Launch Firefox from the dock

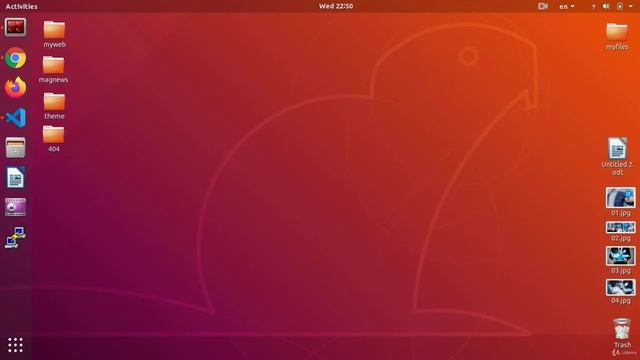16,88
